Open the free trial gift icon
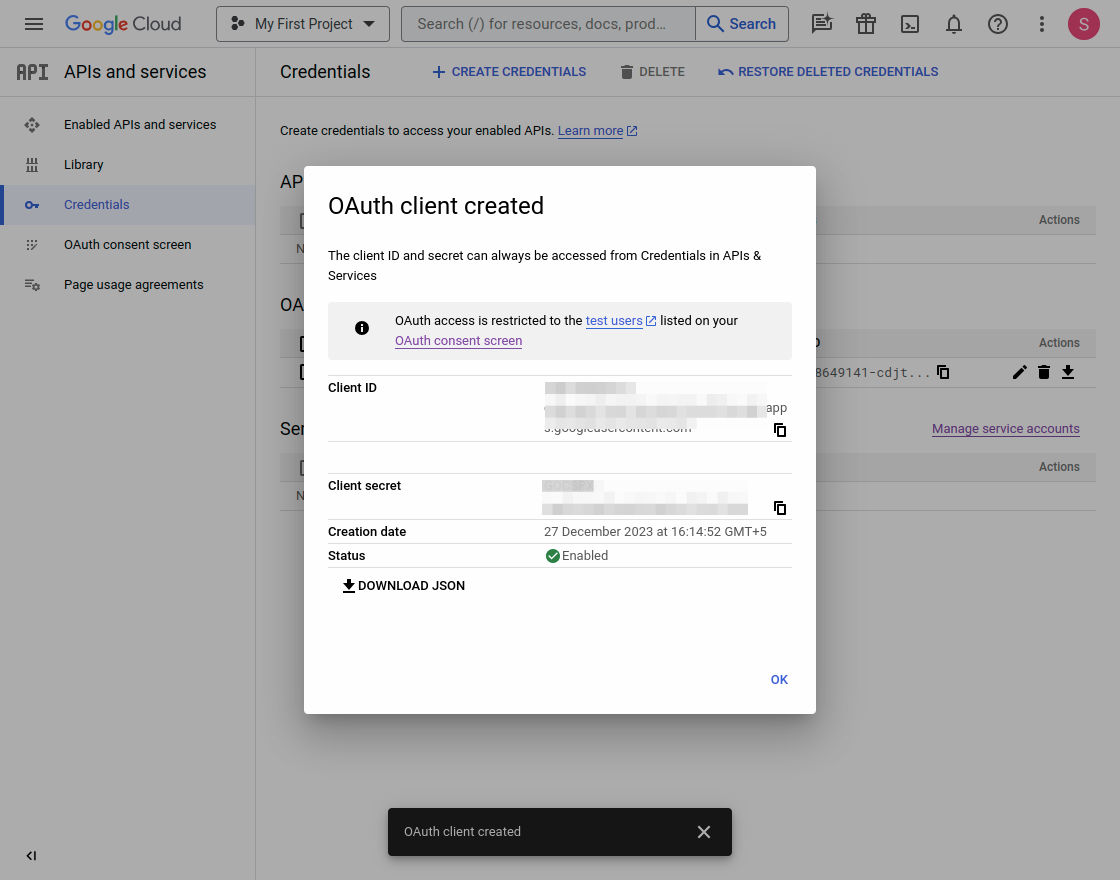This screenshot has height=880, width=1120. click(x=866, y=24)
